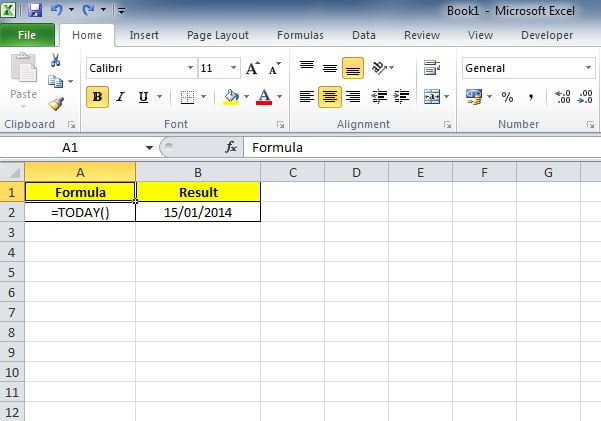Toggle Wrap Text icon
This screenshot has width=601, height=421.
432,68
